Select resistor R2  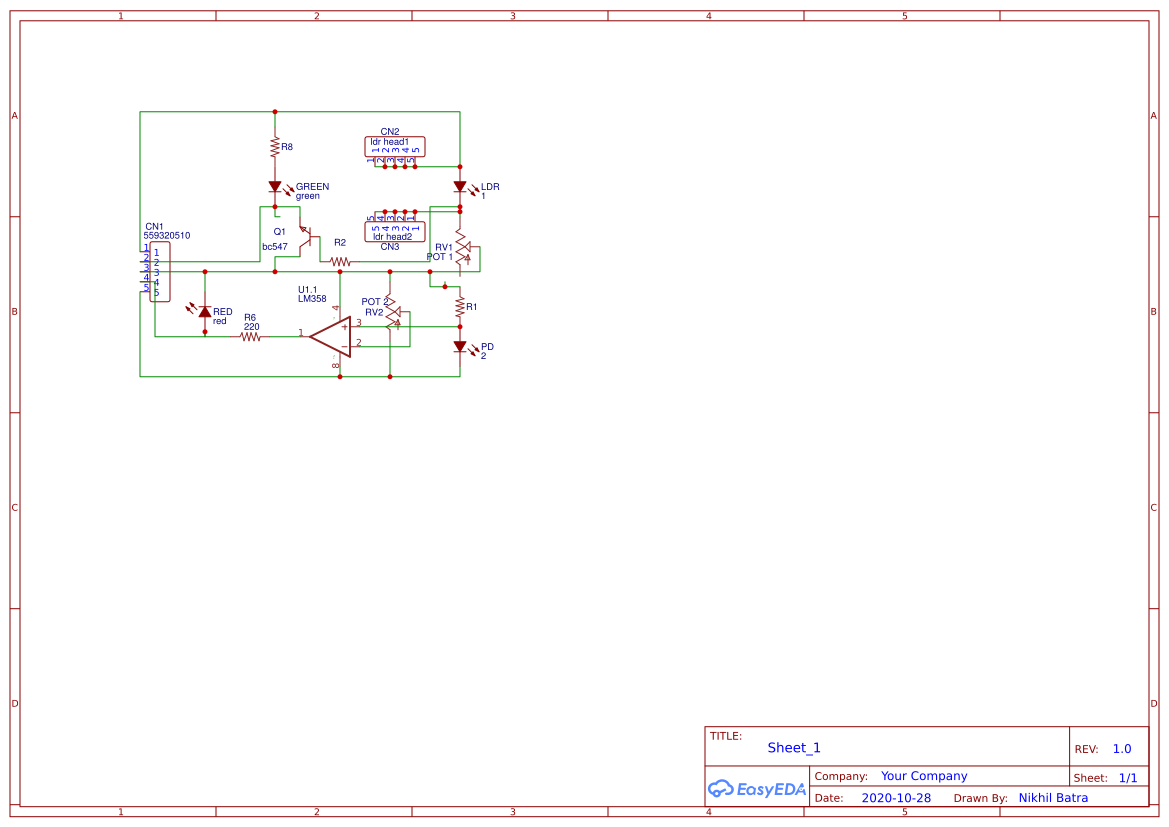(339, 260)
